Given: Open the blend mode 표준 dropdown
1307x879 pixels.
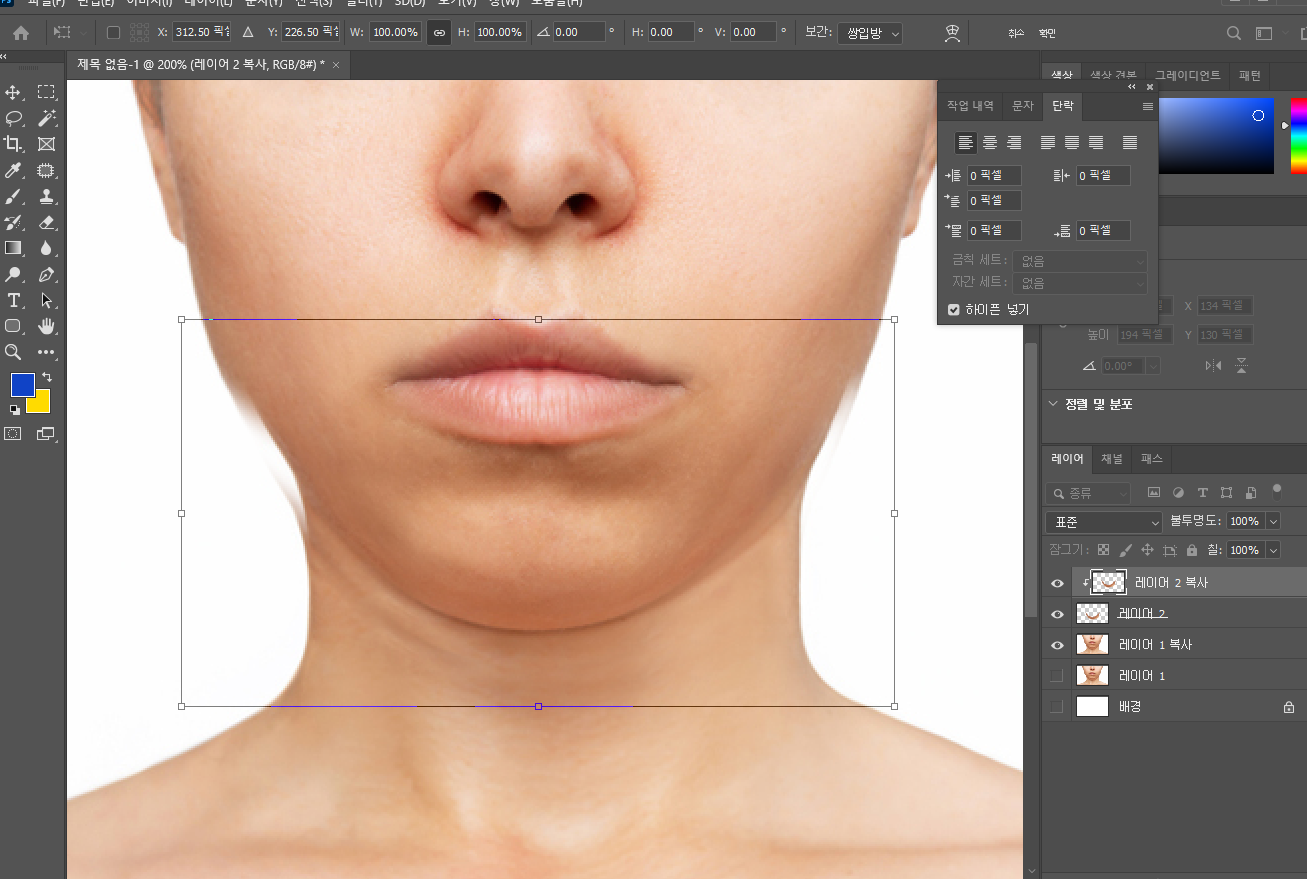Looking at the screenshot, I should pyautogui.click(x=1104, y=522).
